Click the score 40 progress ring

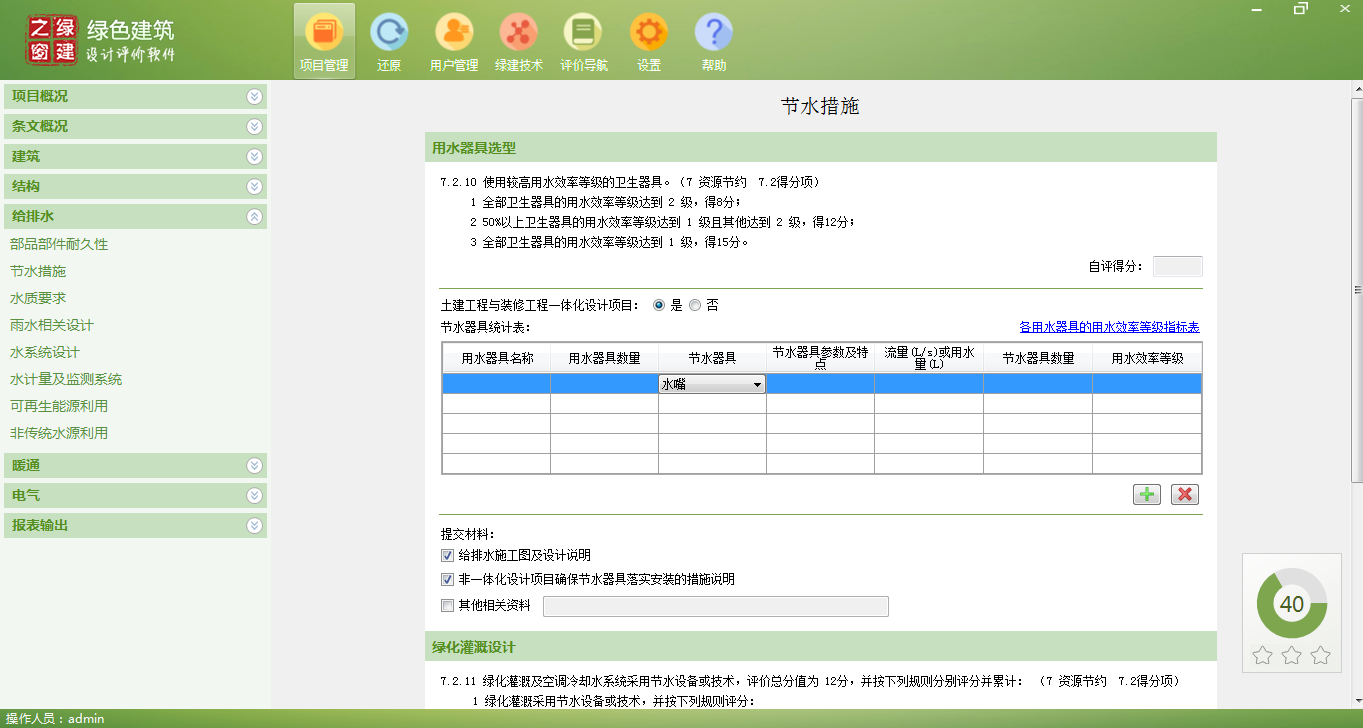coord(1291,604)
